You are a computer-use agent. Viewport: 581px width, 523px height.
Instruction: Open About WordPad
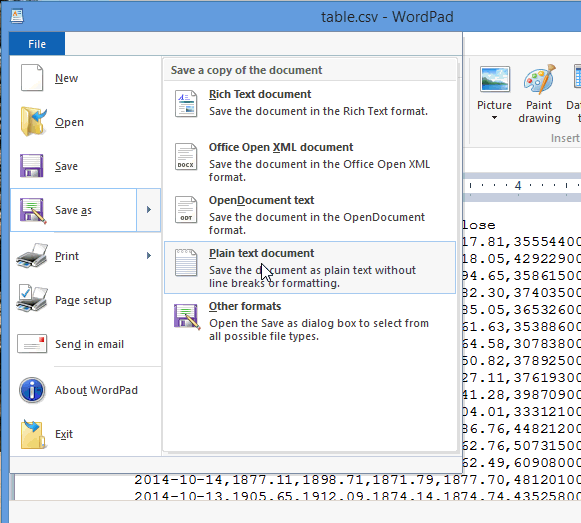(85, 390)
